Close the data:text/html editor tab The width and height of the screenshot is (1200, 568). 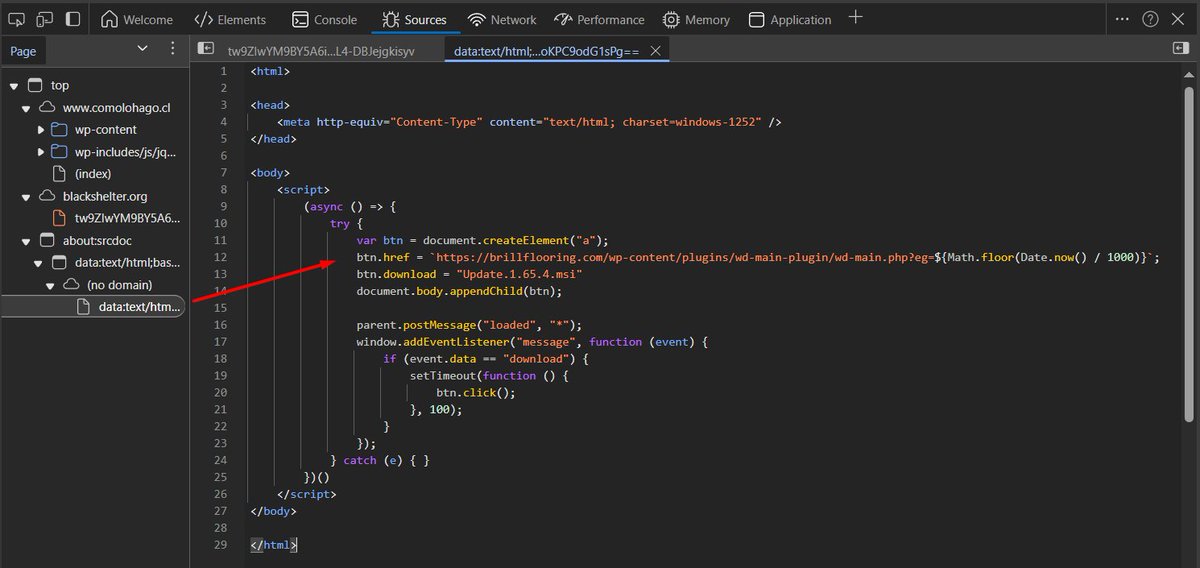[657, 49]
